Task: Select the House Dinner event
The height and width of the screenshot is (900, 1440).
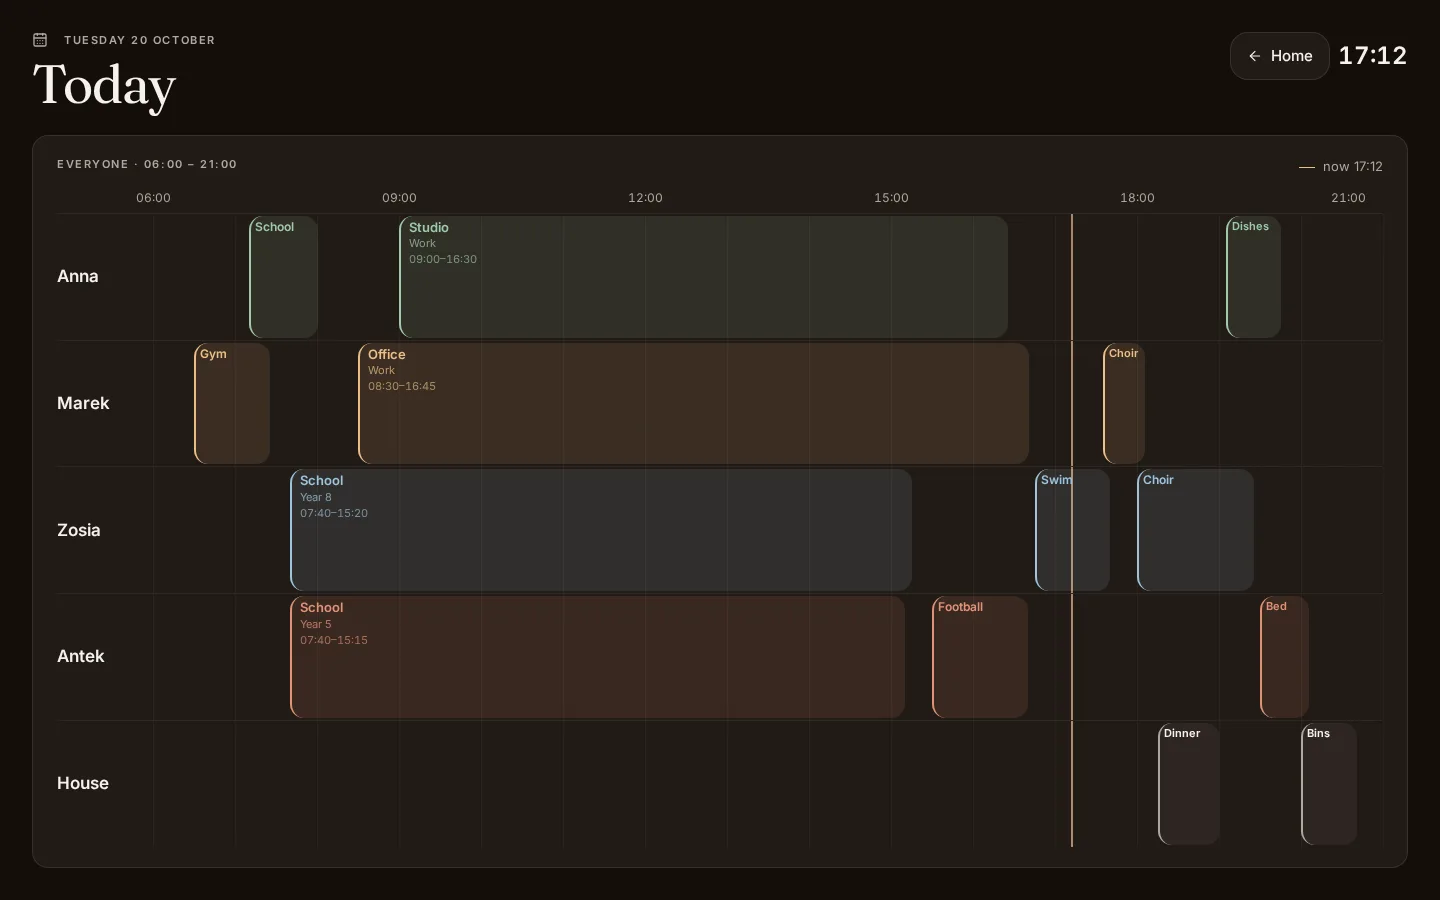Action: point(1189,784)
